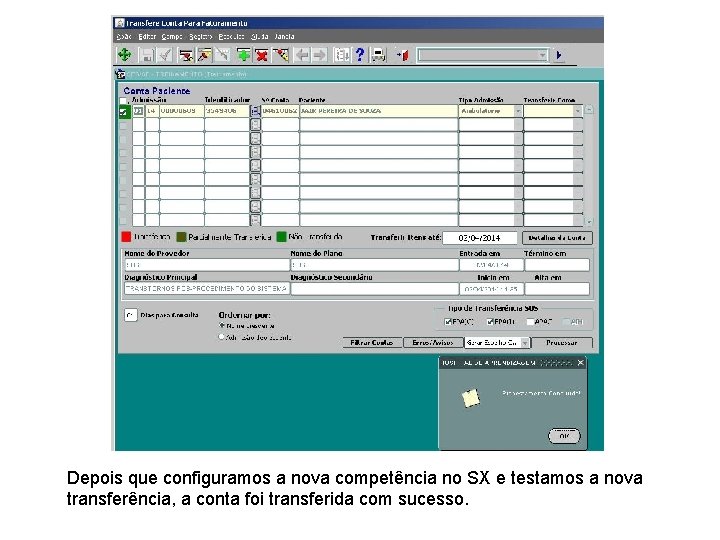Close the message dialog with the X
The height and width of the screenshot is (540, 720).
click(580, 363)
